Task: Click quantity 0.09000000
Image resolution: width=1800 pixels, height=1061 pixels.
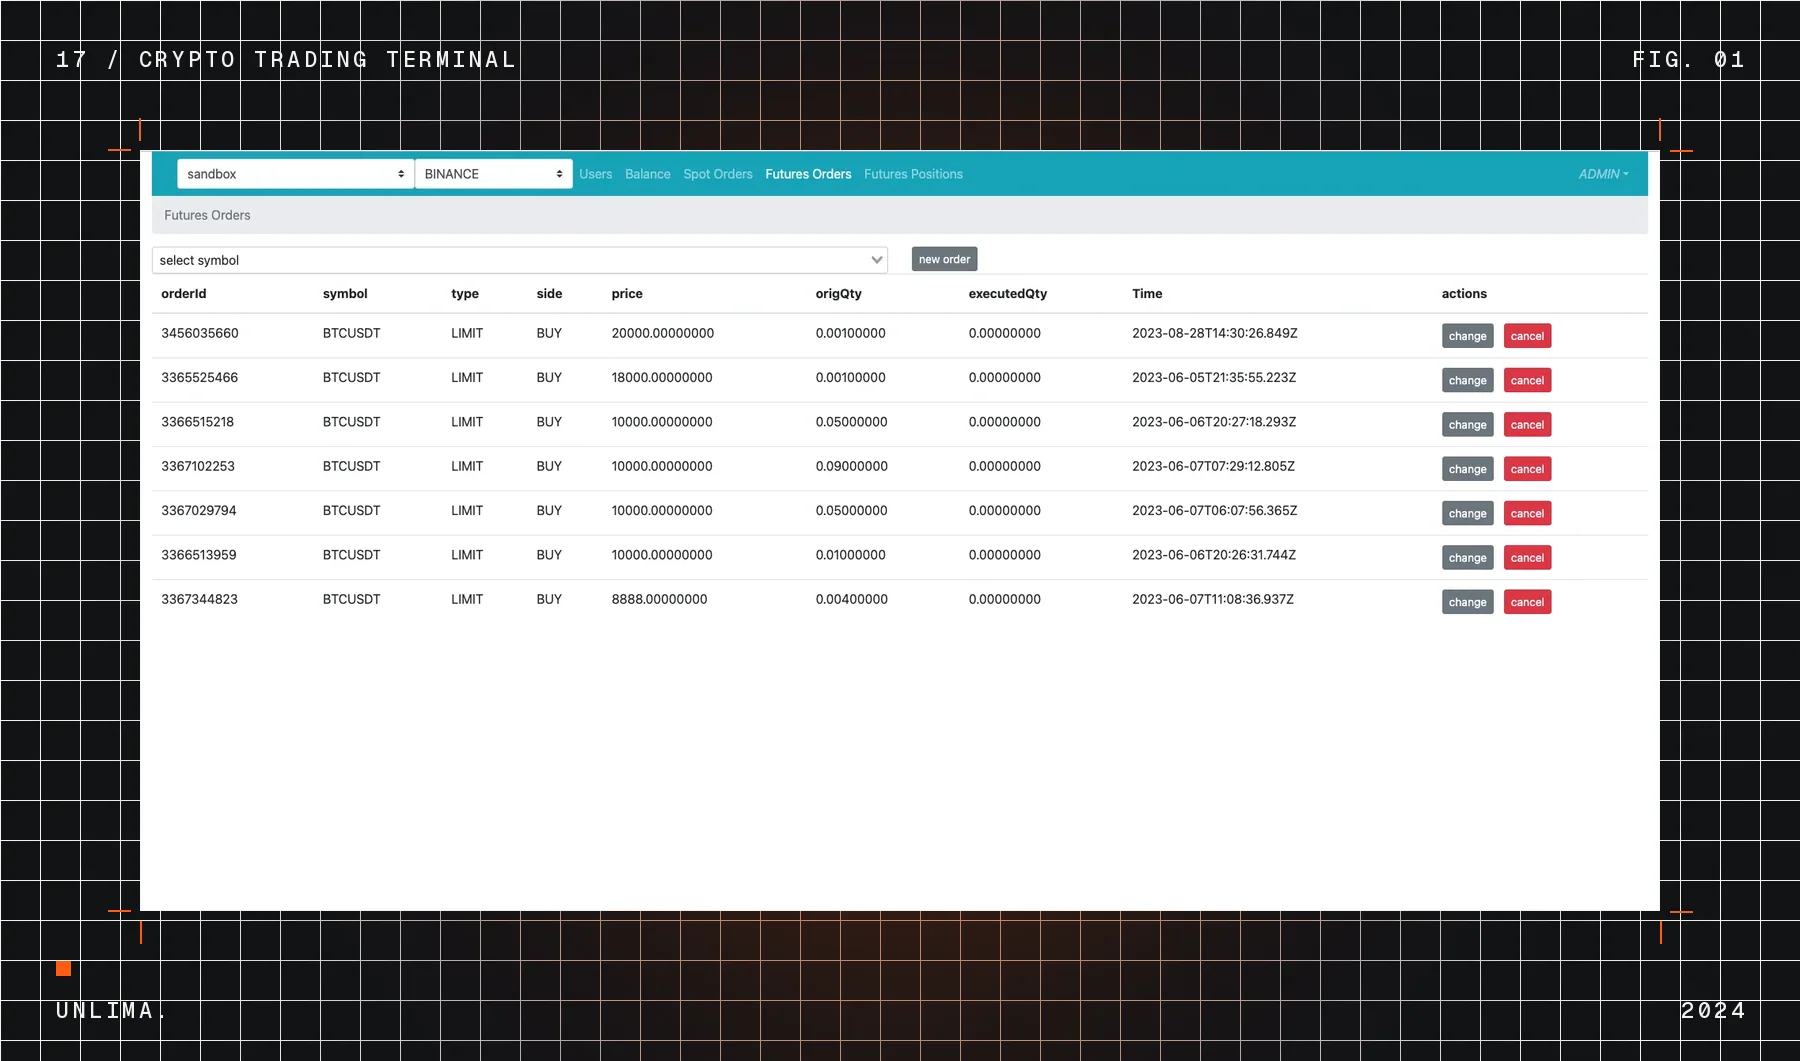Action: point(851,466)
